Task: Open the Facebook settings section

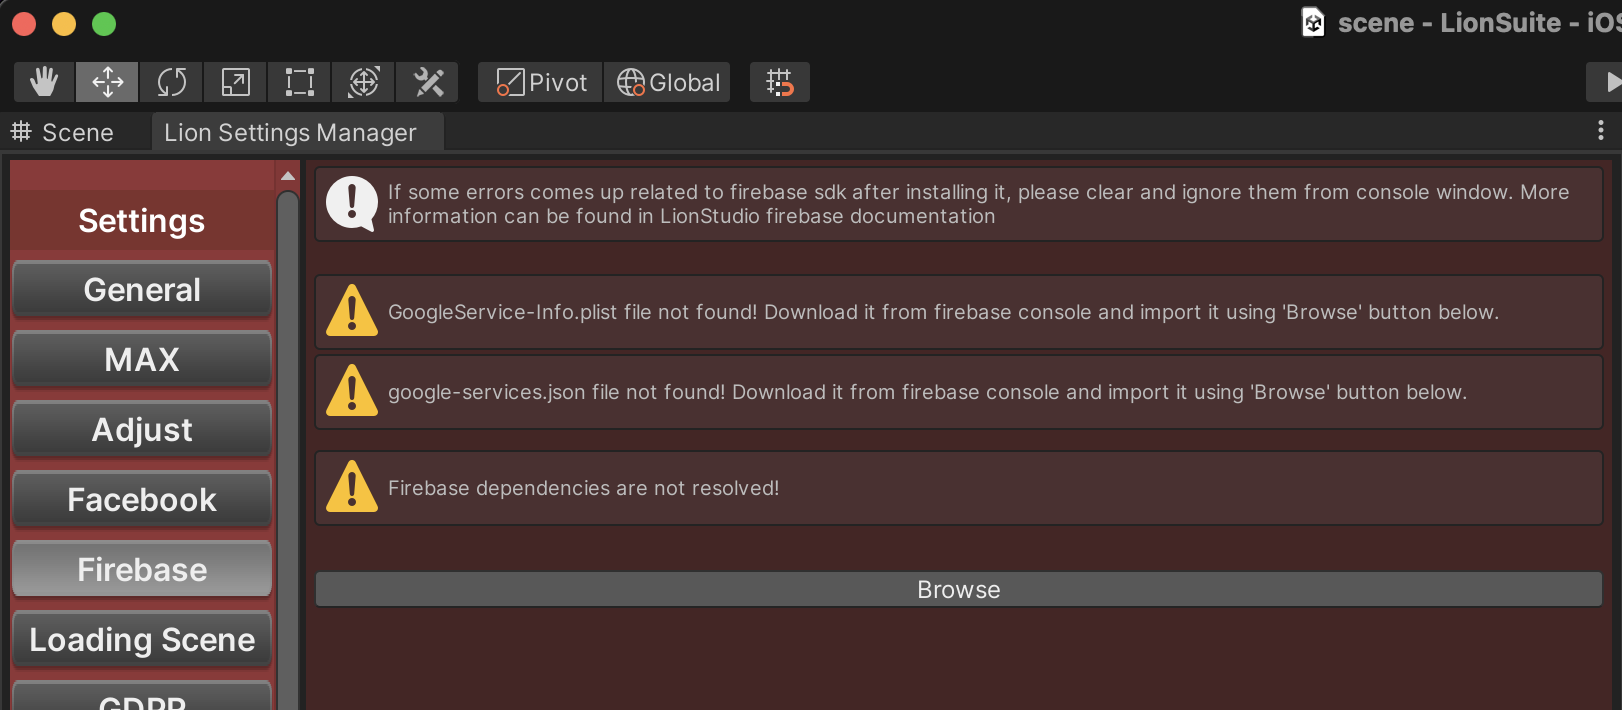Action: point(142,500)
